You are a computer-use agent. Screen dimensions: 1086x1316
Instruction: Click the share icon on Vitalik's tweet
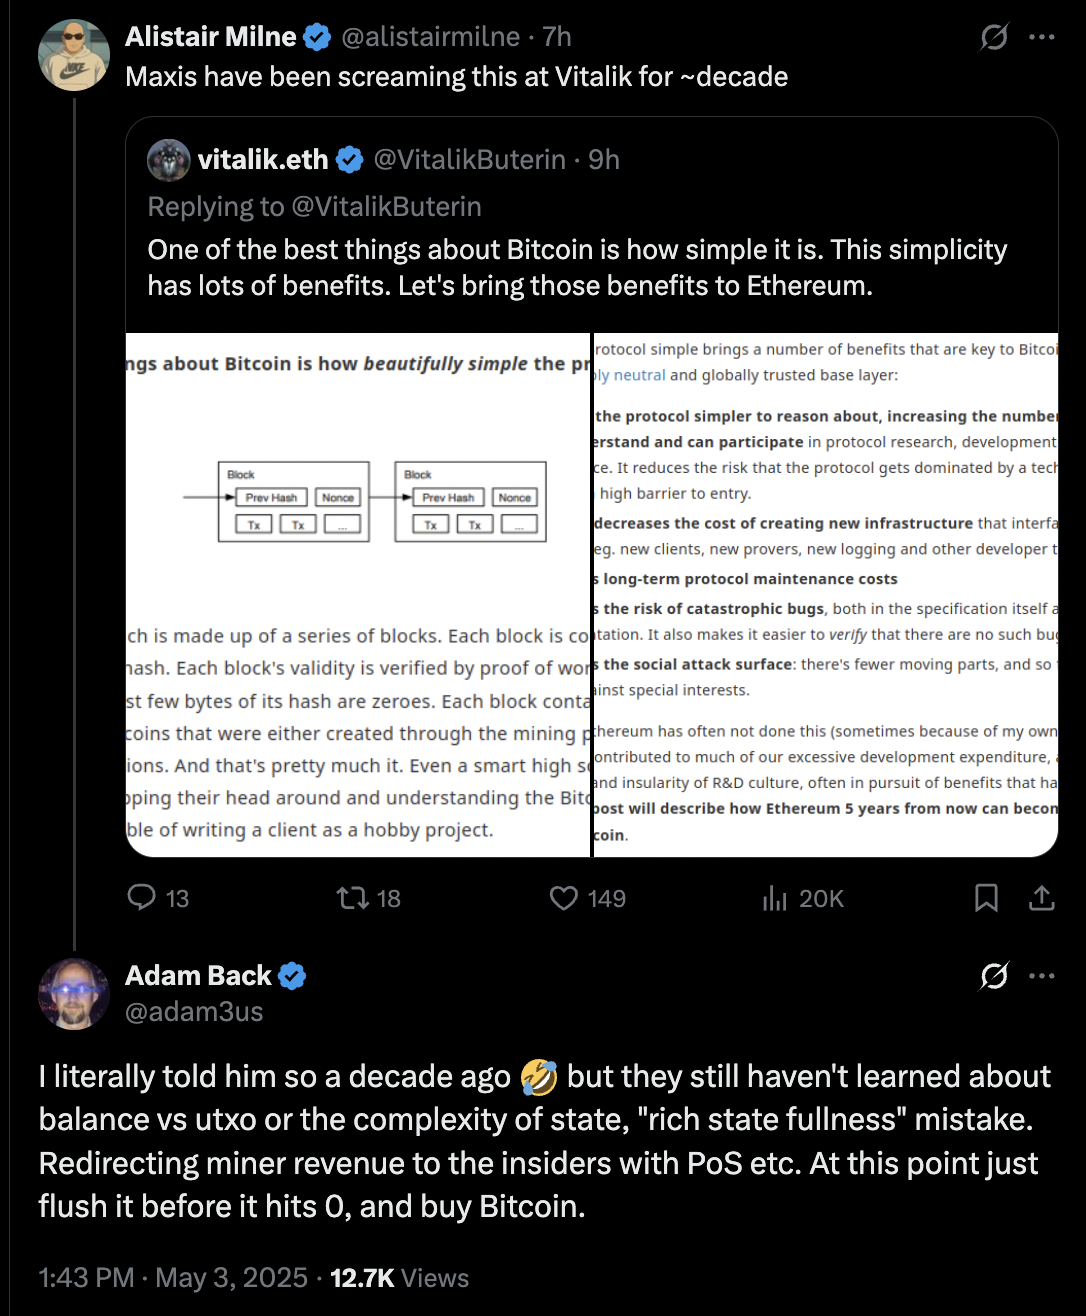(x=1042, y=898)
